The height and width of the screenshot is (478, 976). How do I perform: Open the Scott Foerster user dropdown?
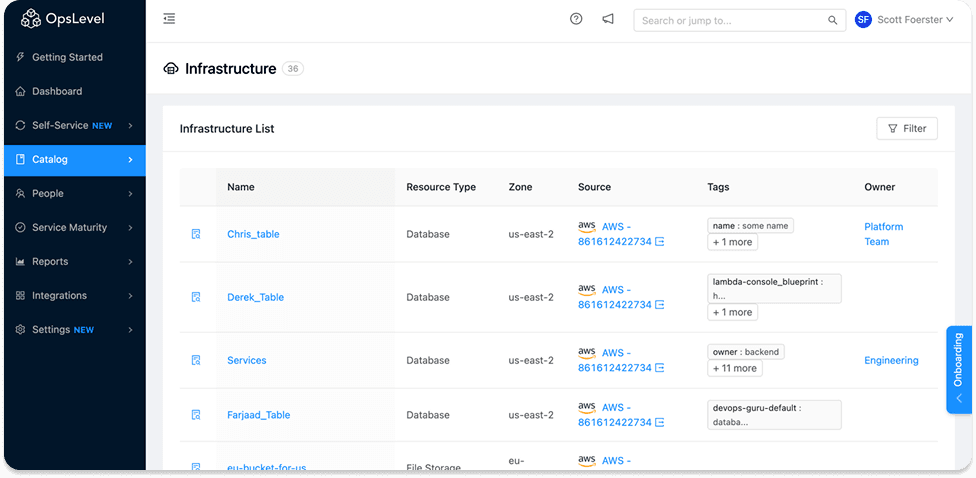(x=904, y=20)
